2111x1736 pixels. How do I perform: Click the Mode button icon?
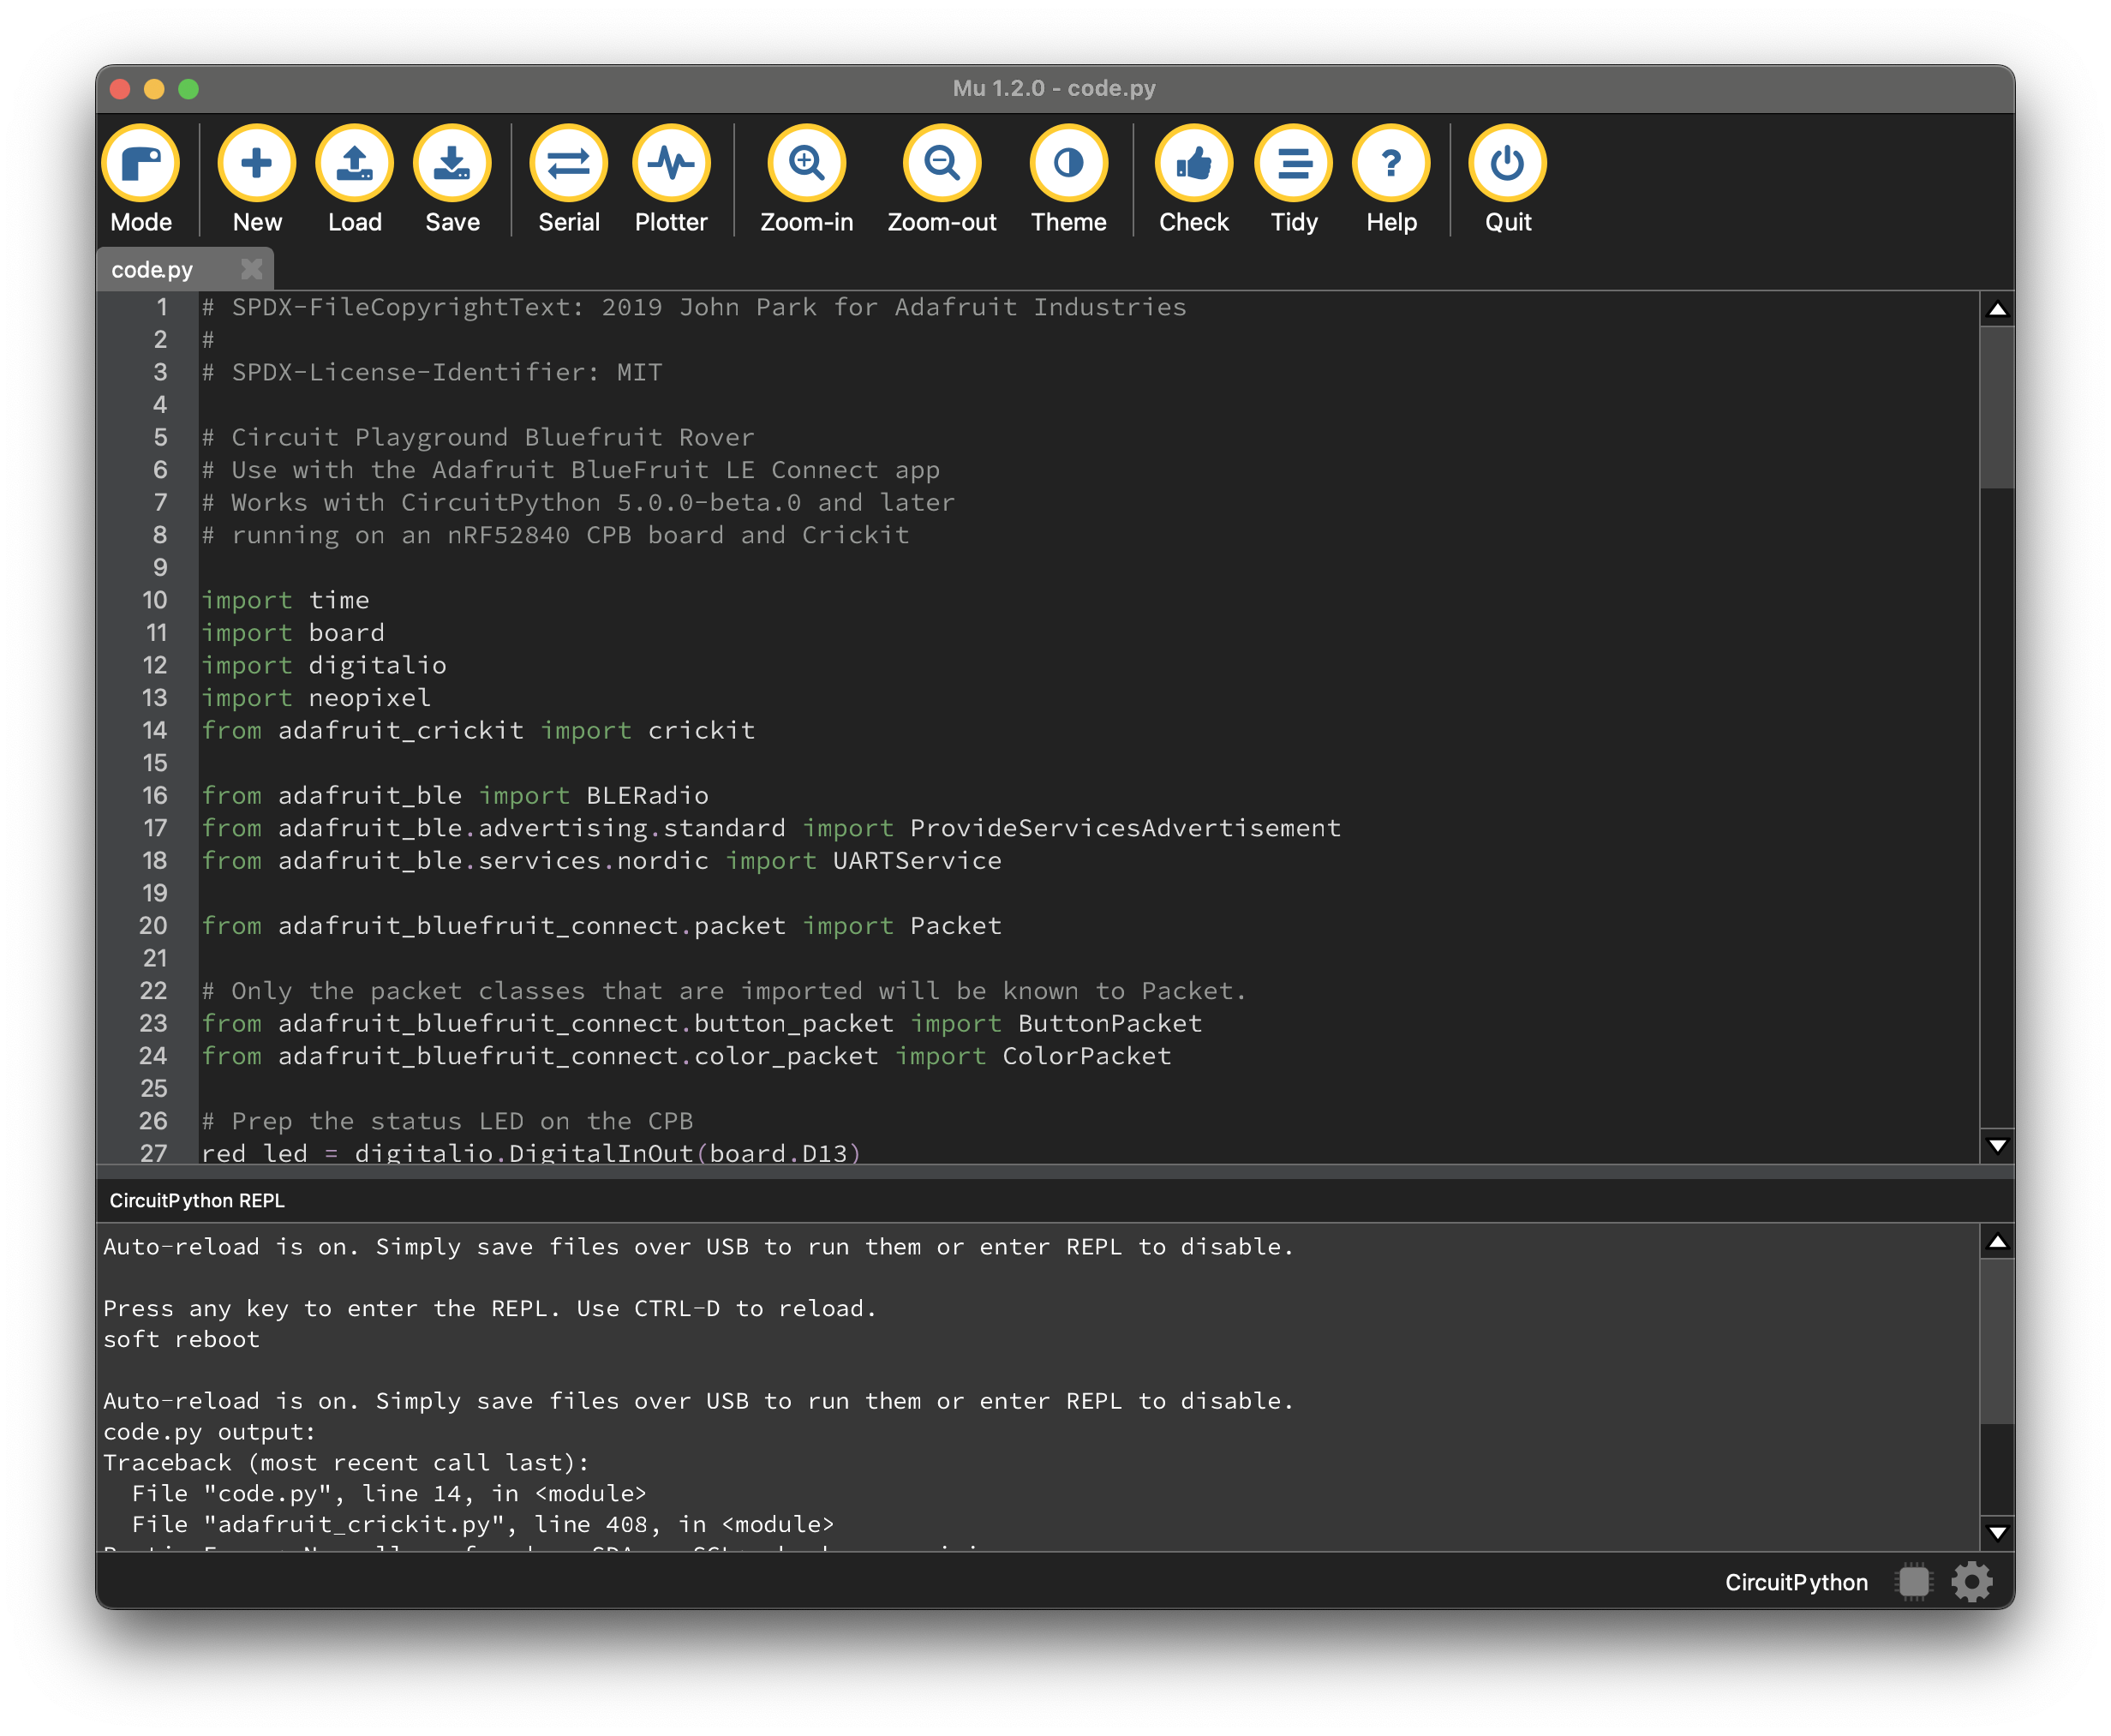(141, 163)
